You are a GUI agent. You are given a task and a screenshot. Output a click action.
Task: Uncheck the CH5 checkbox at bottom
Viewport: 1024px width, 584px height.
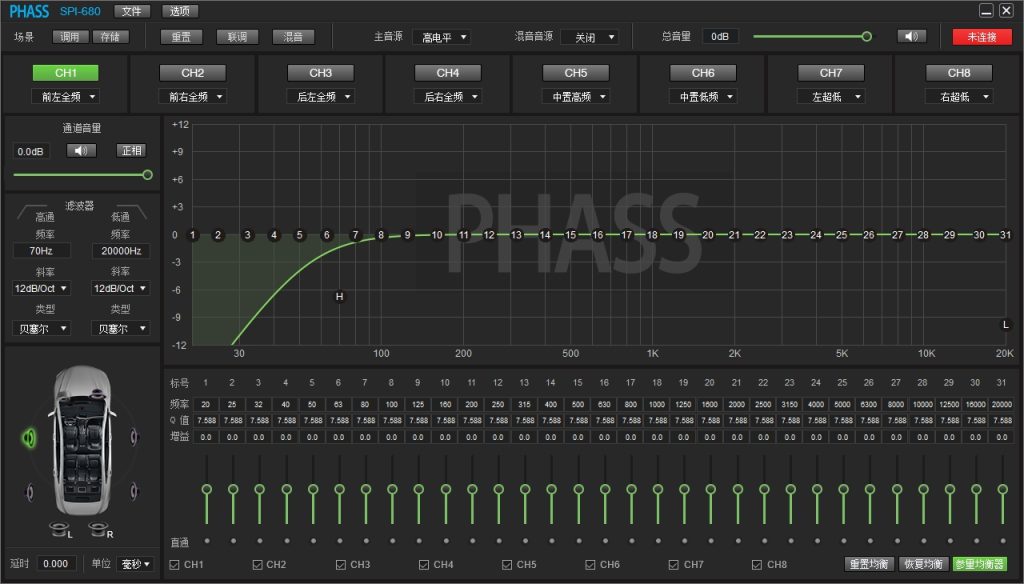coord(507,565)
